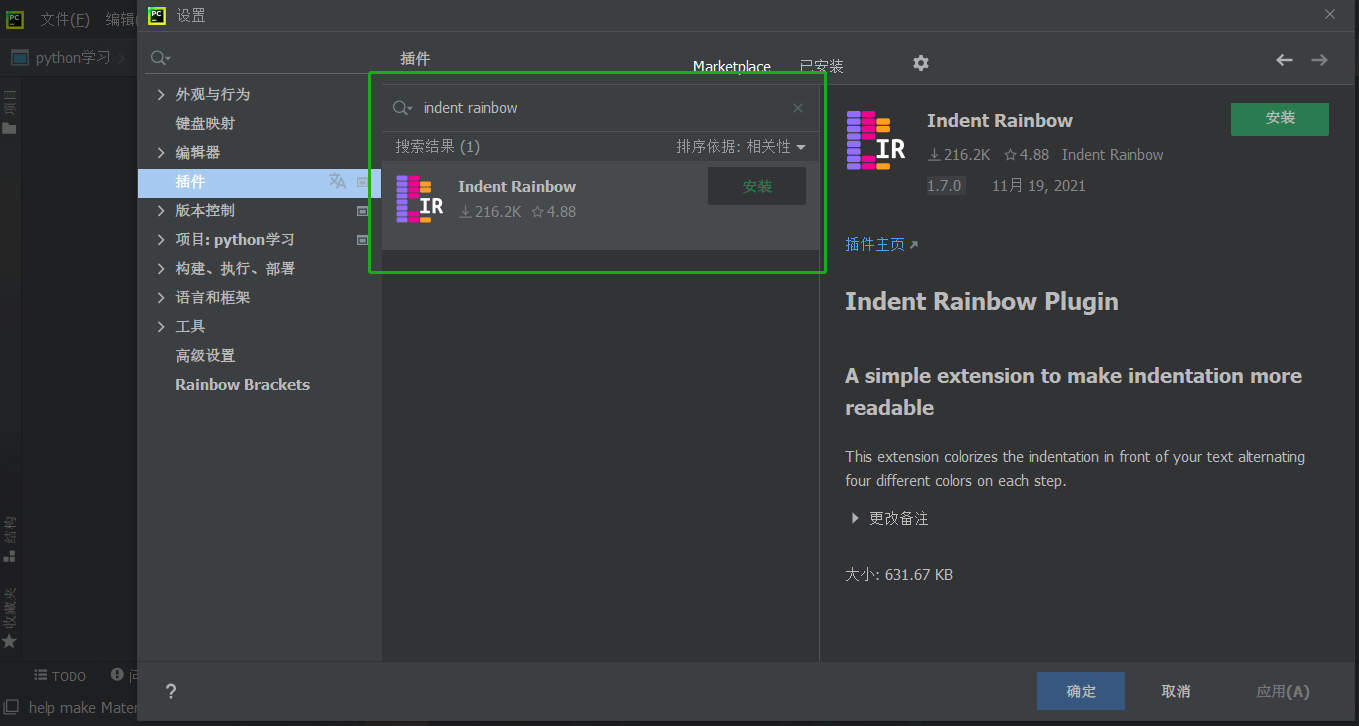Click the python学习 project folder in breadcrumb
Image resolution: width=1359 pixels, height=726 pixels.
pyautogui.click(x=19, y=57)
